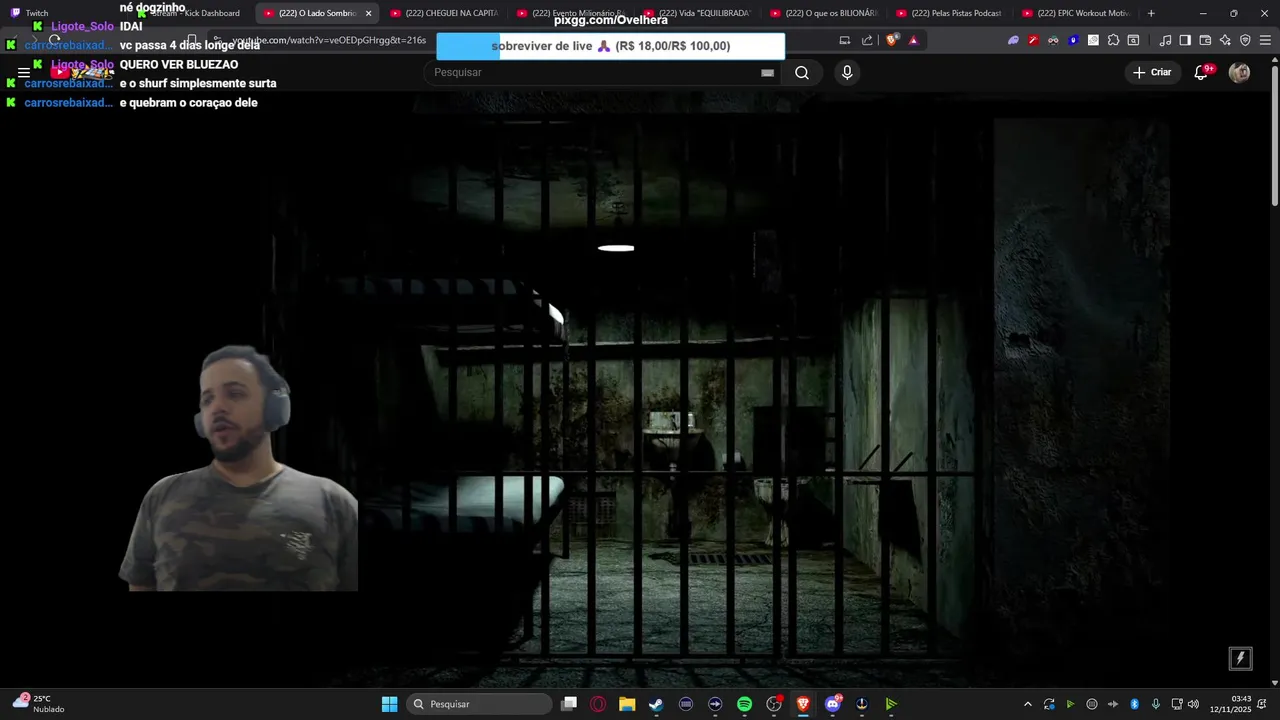Open the YouTube account avatar menu
This screenshot has height=720, width=1280.
click(x=1239, y=72)
